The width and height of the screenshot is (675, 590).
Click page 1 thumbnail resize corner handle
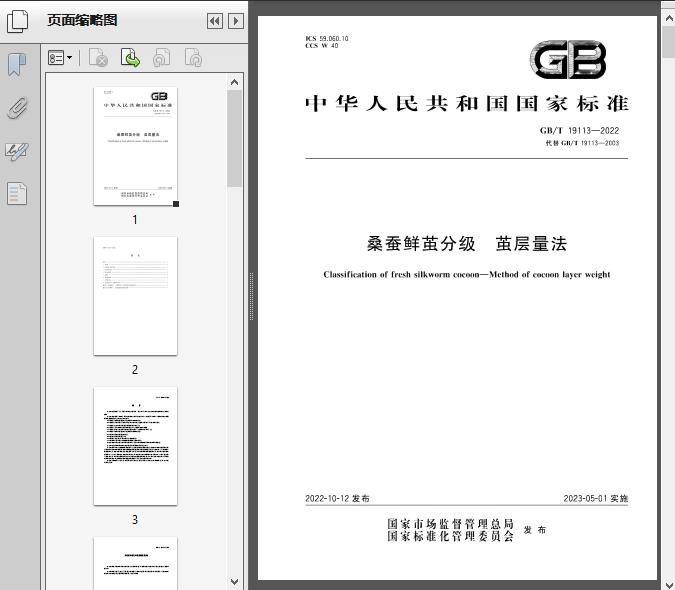(x=176, y=204)
